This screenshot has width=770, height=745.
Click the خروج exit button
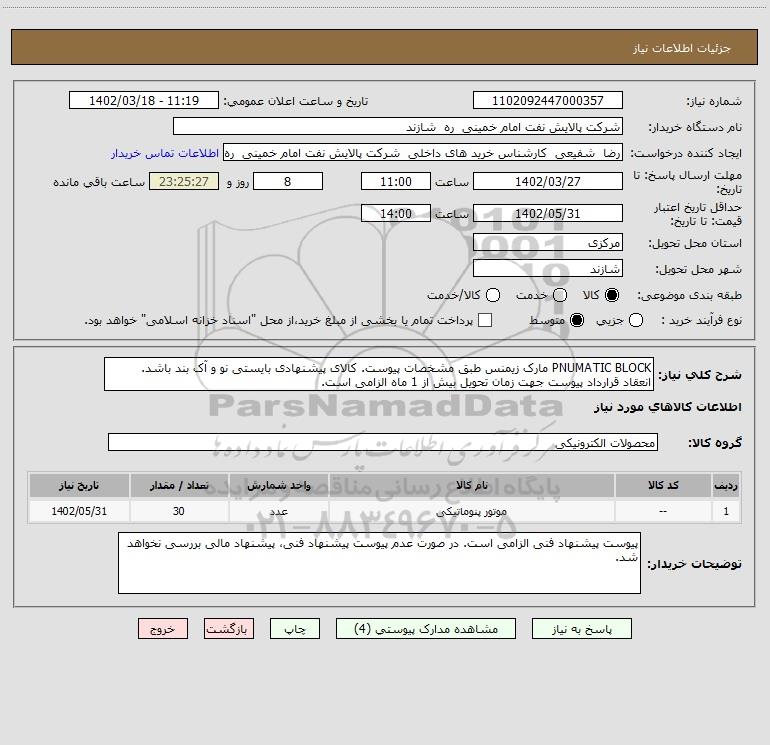pos(163,629)
